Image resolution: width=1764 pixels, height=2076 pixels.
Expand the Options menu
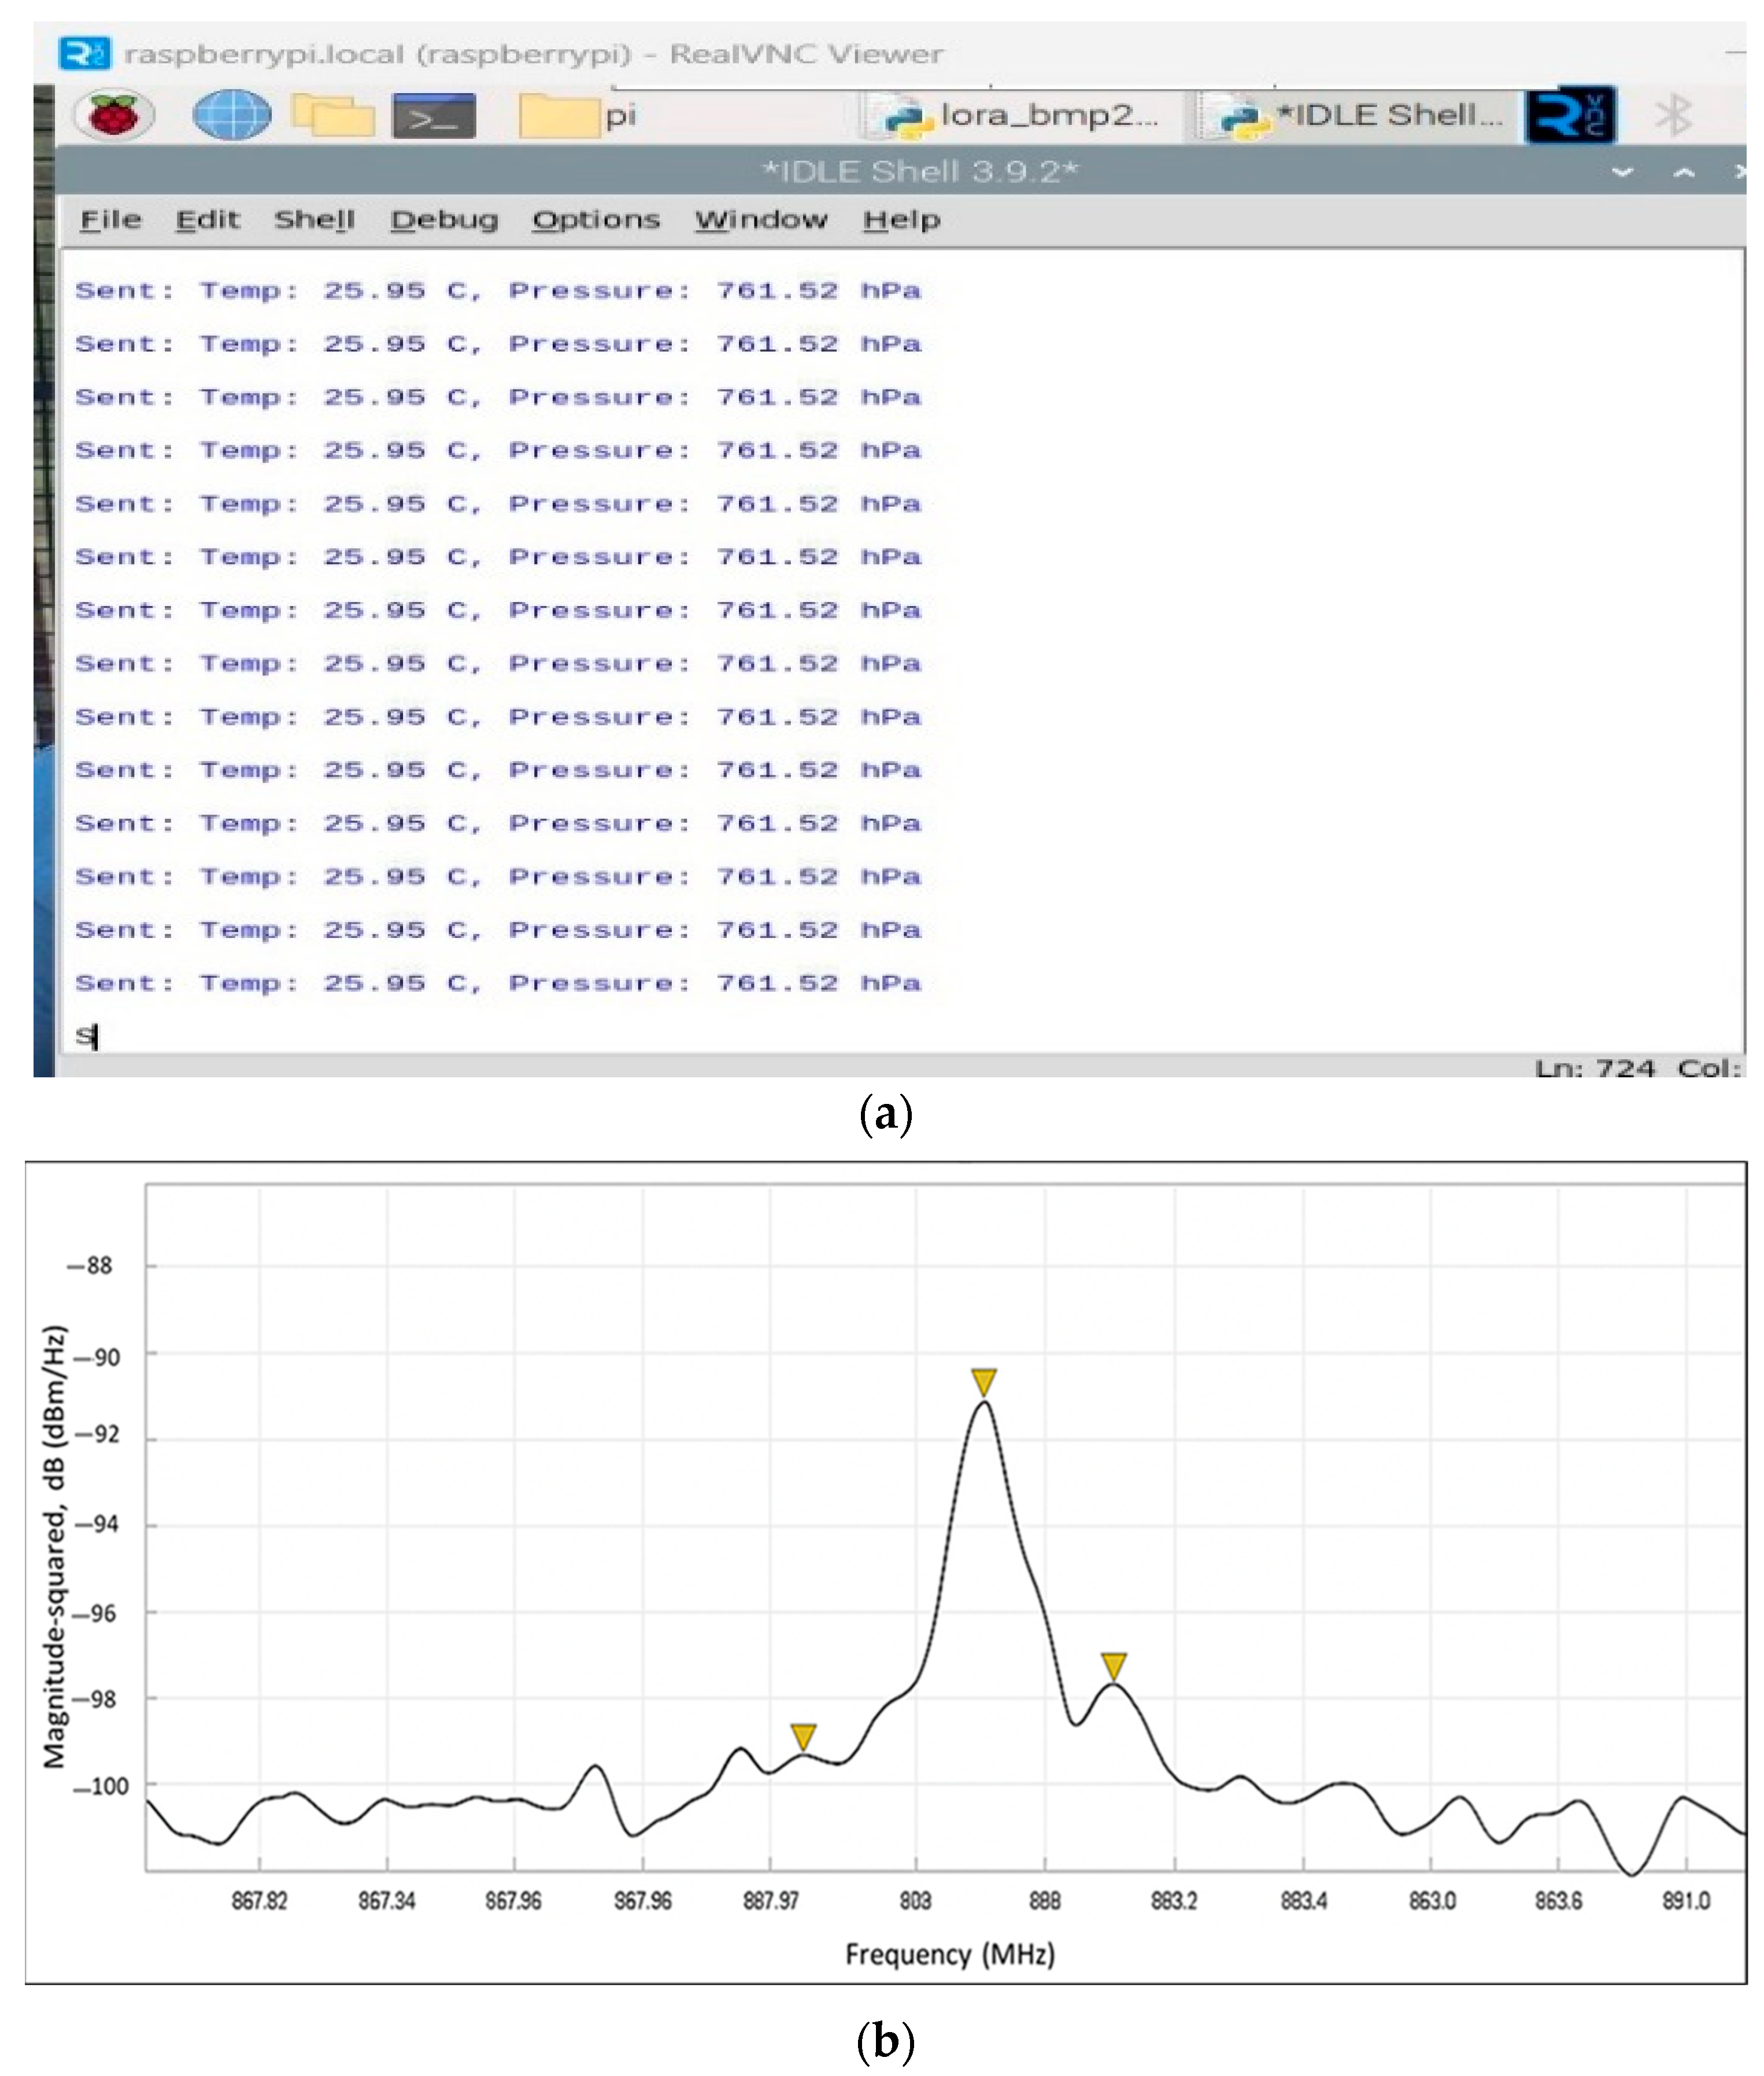[595, 219]
